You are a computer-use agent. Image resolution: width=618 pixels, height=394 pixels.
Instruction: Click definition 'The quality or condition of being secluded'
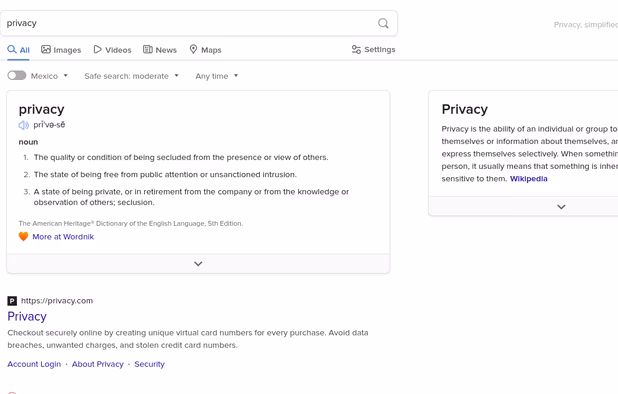pos(181,158)
